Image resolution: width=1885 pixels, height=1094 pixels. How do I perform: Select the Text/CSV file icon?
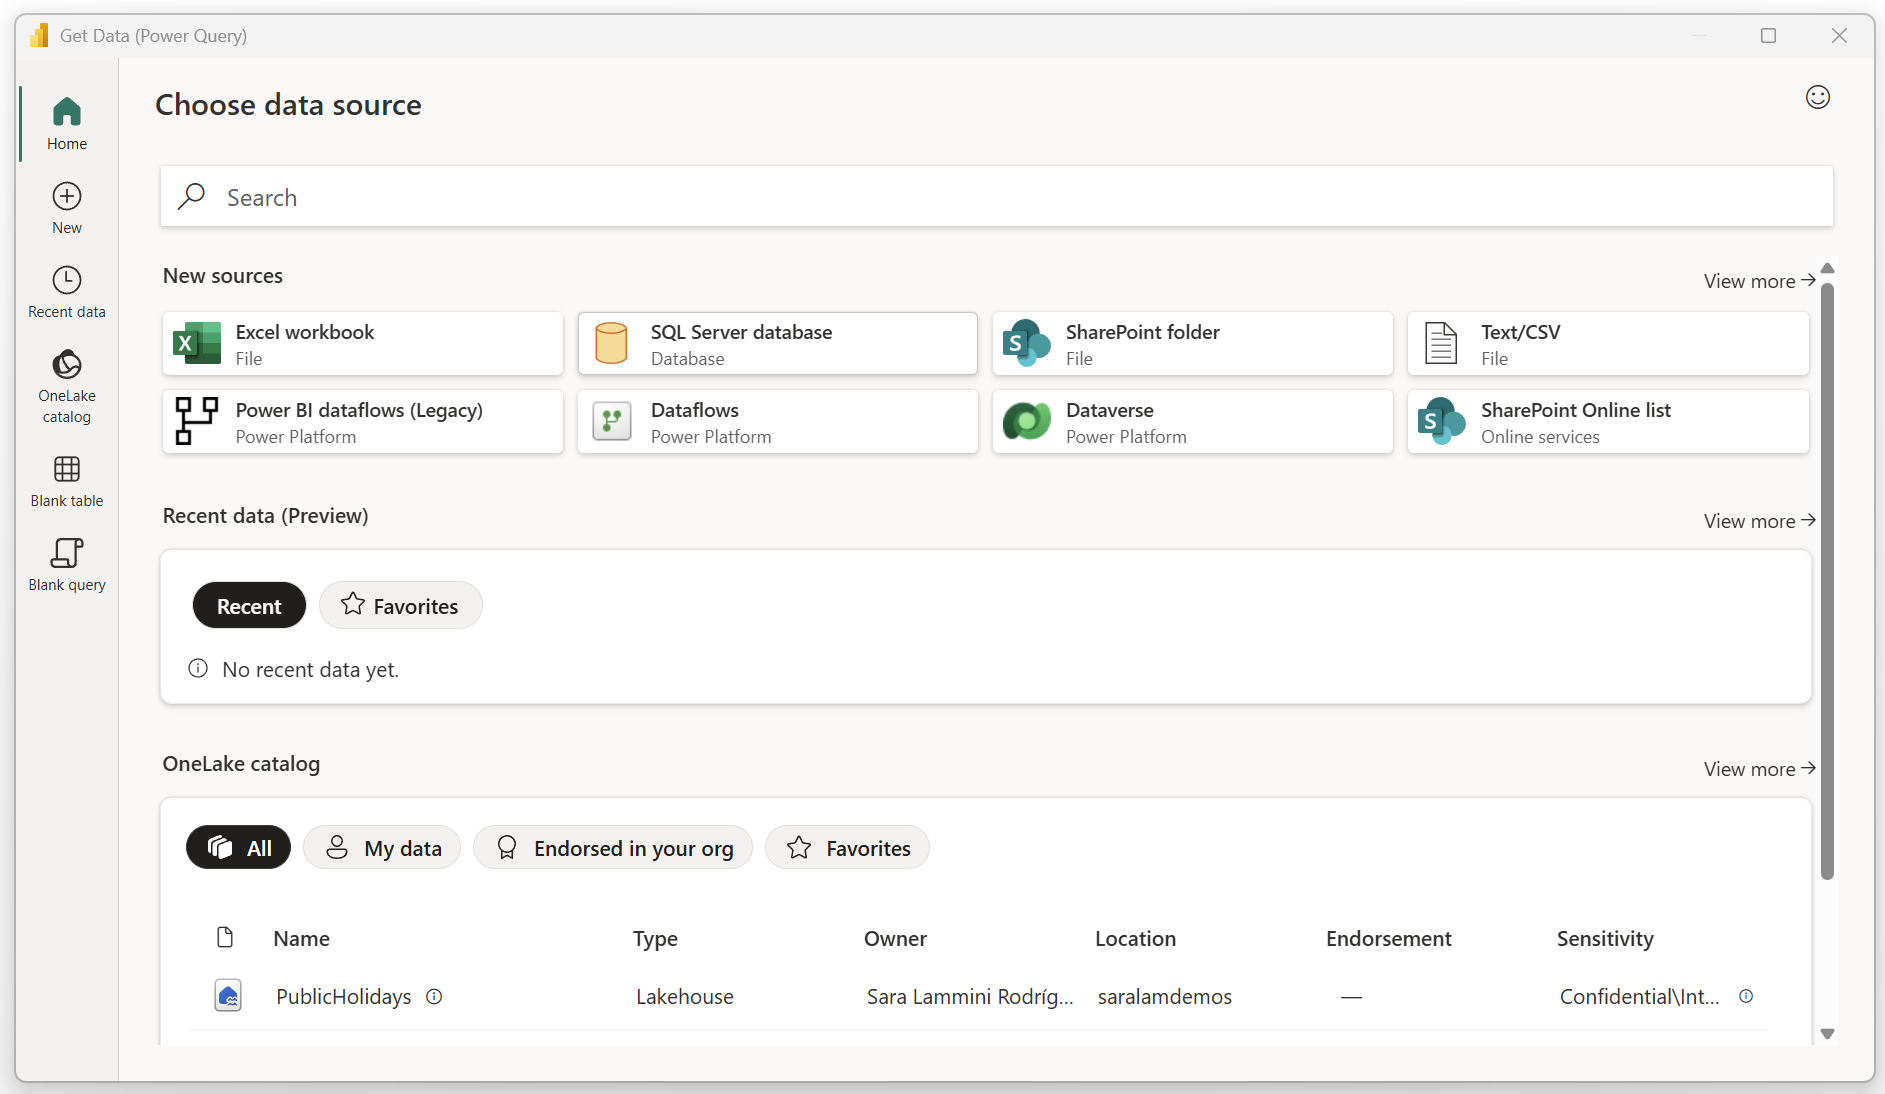pyautogui.click(x=1441, y=344)
